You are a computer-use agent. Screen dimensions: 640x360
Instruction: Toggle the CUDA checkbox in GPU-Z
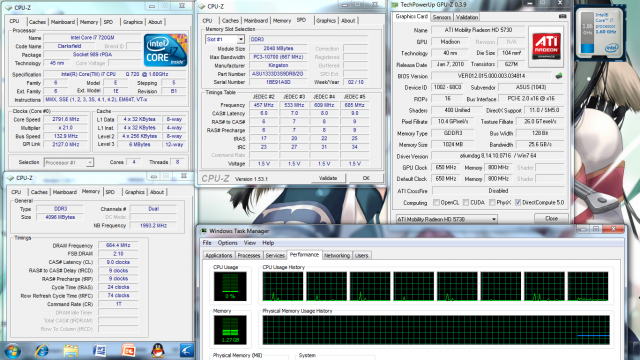[466, 202]
